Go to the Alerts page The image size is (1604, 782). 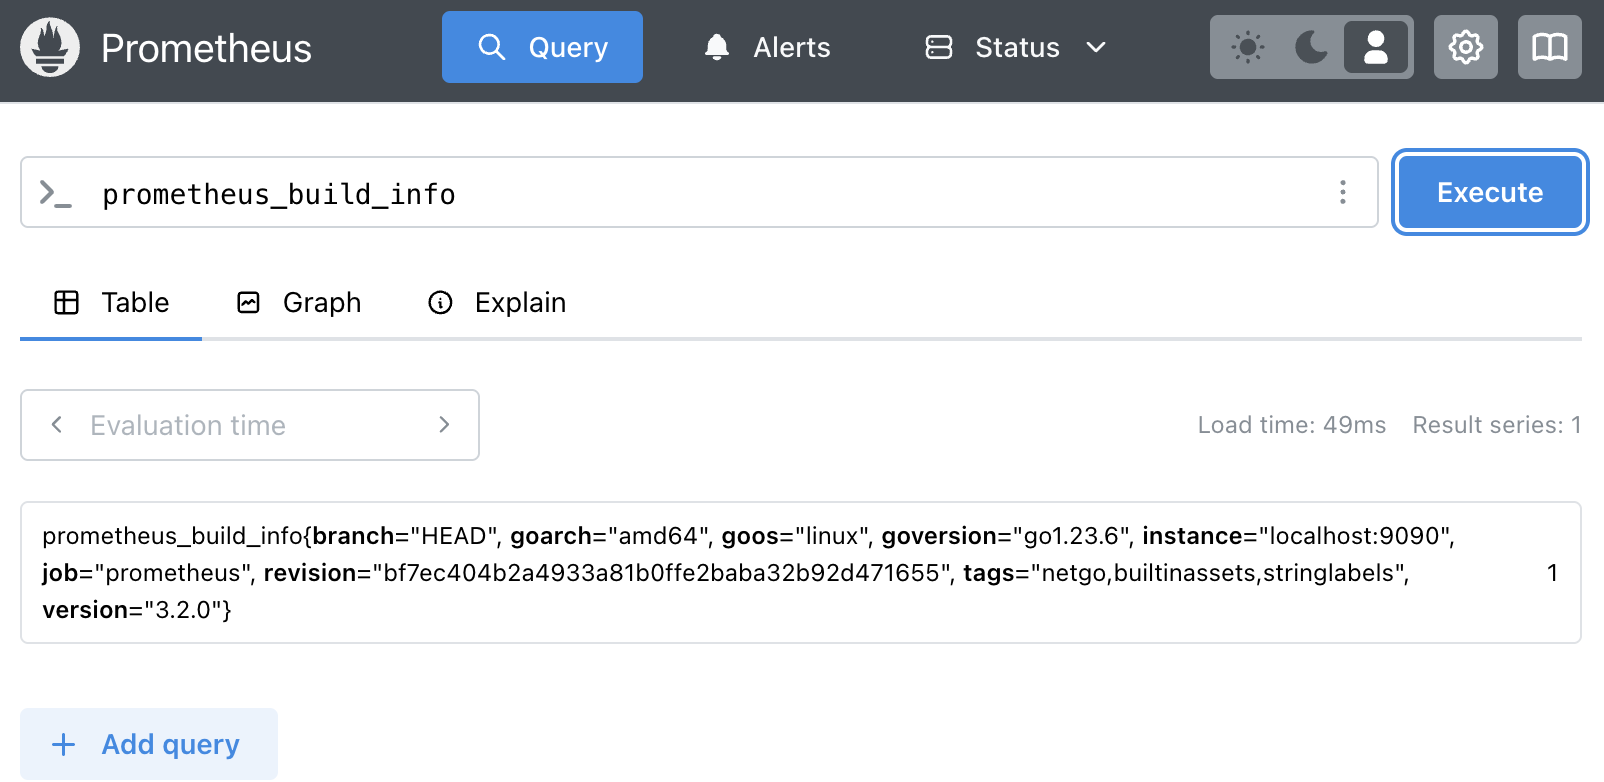click(767, 47)
